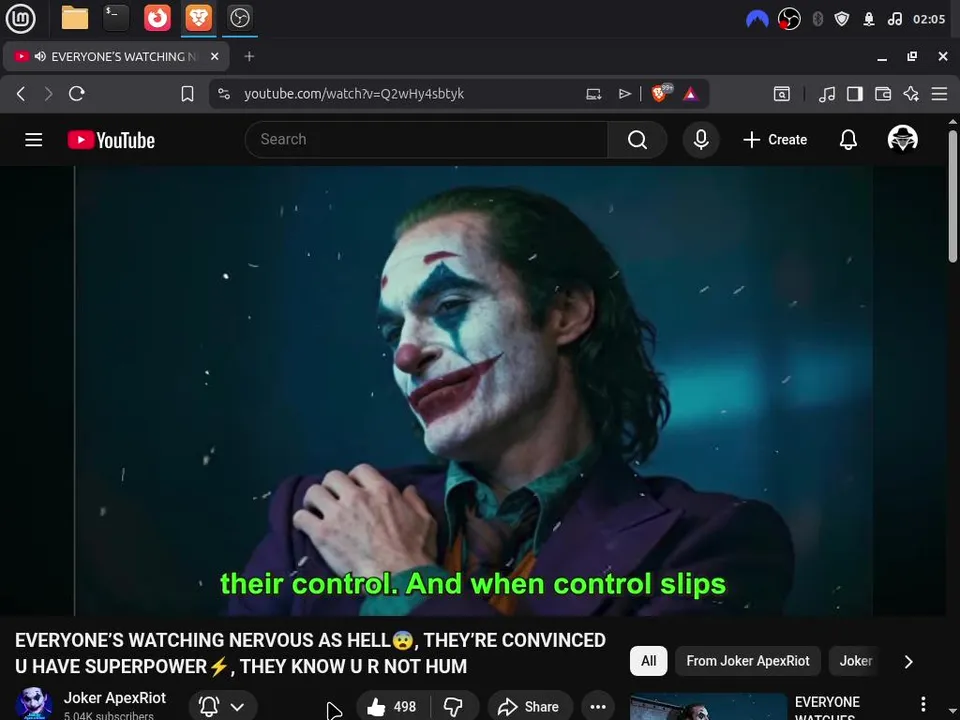The width and height of the screenshot is (960, 720).
Task: Like the video with 498 likes
Action: [392, 707]
